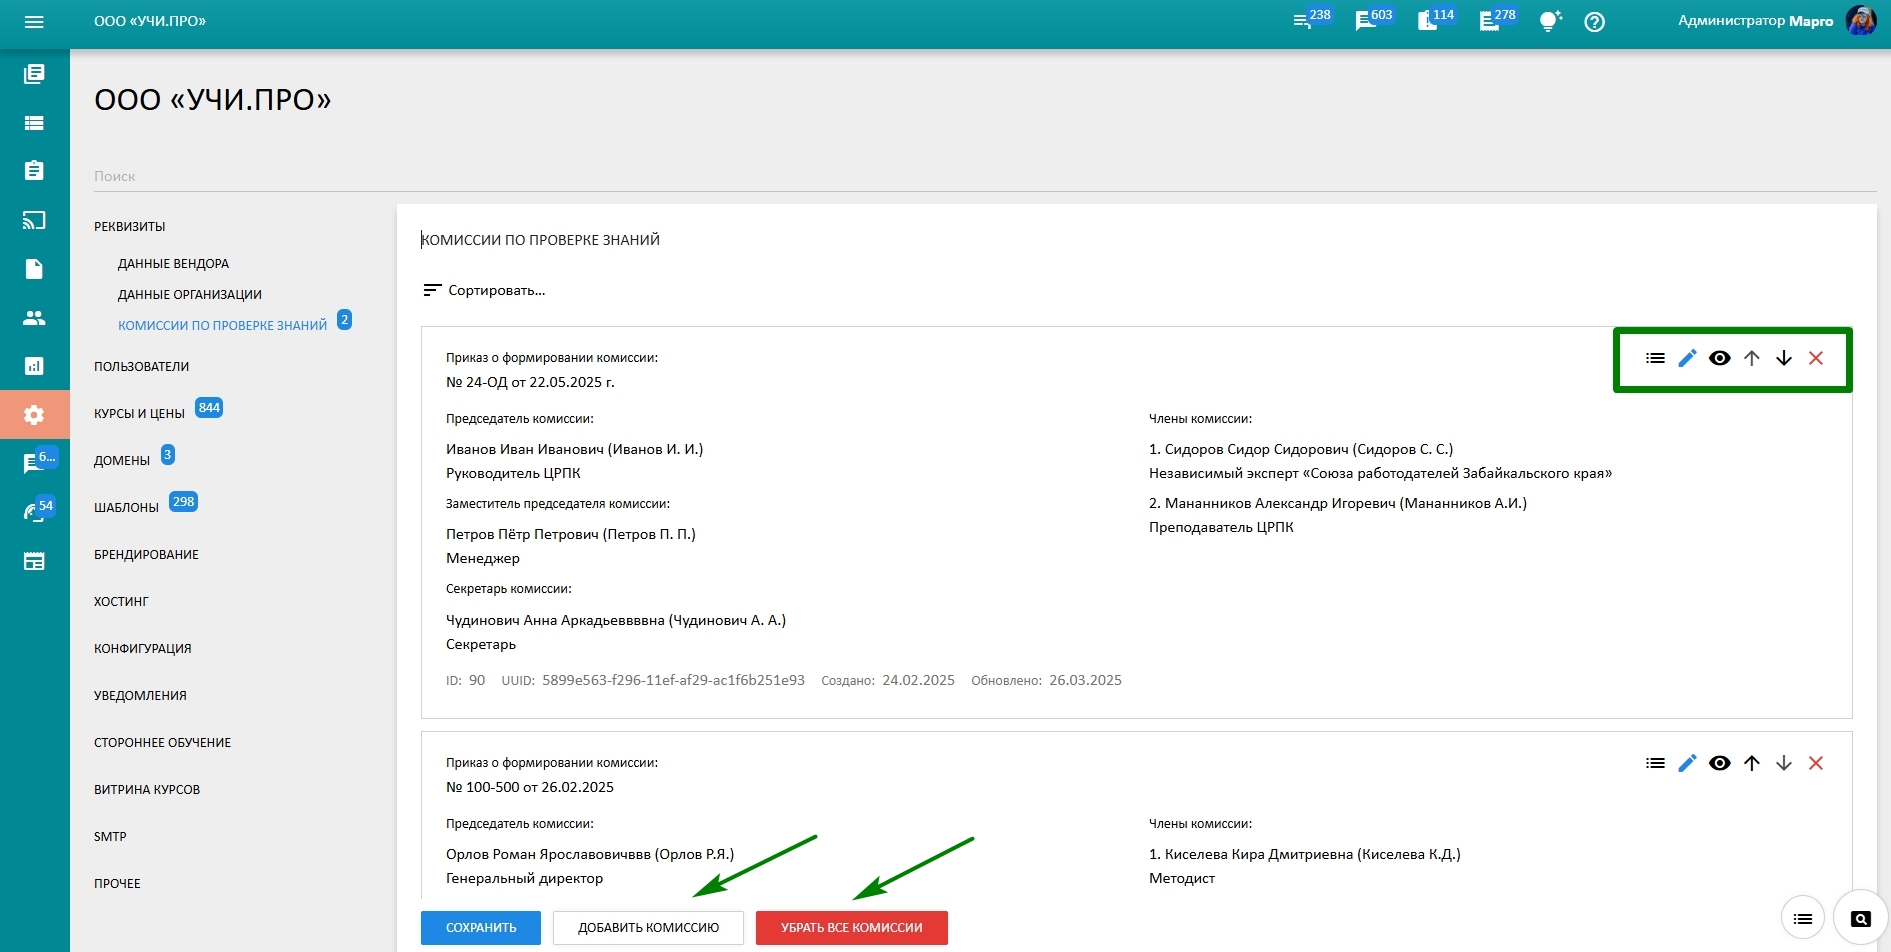The height and width of the screenshot is (952, 1891).
Task: Click the secretary name Чудинович Анна Аркадьевна
Action: (x=555, y=620)
